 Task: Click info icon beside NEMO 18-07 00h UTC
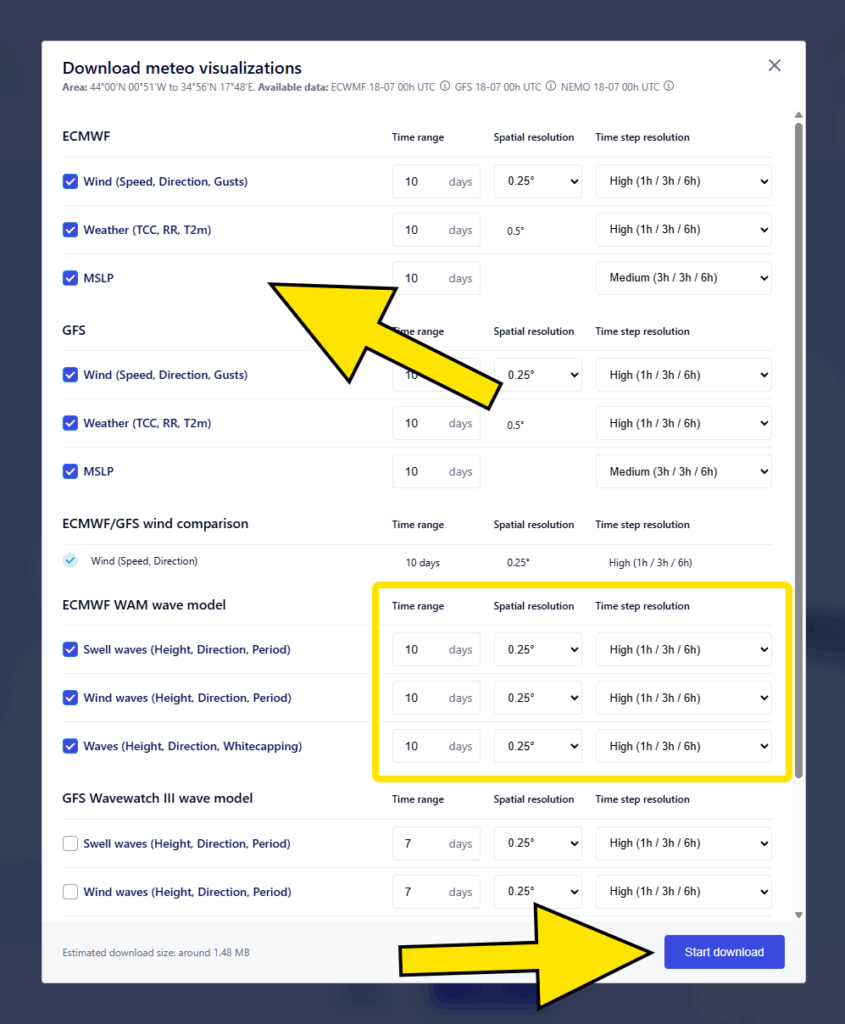[669, 86]
